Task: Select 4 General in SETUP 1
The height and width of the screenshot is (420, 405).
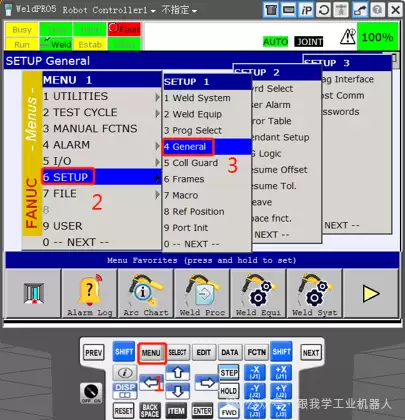Action: (x=207, y=147)
